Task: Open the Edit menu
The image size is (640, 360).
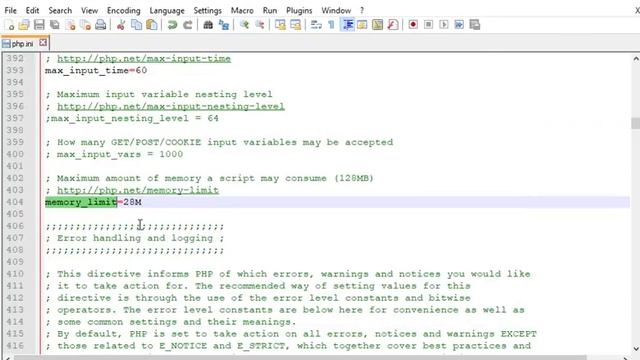Action: click(x=32, y=10)
